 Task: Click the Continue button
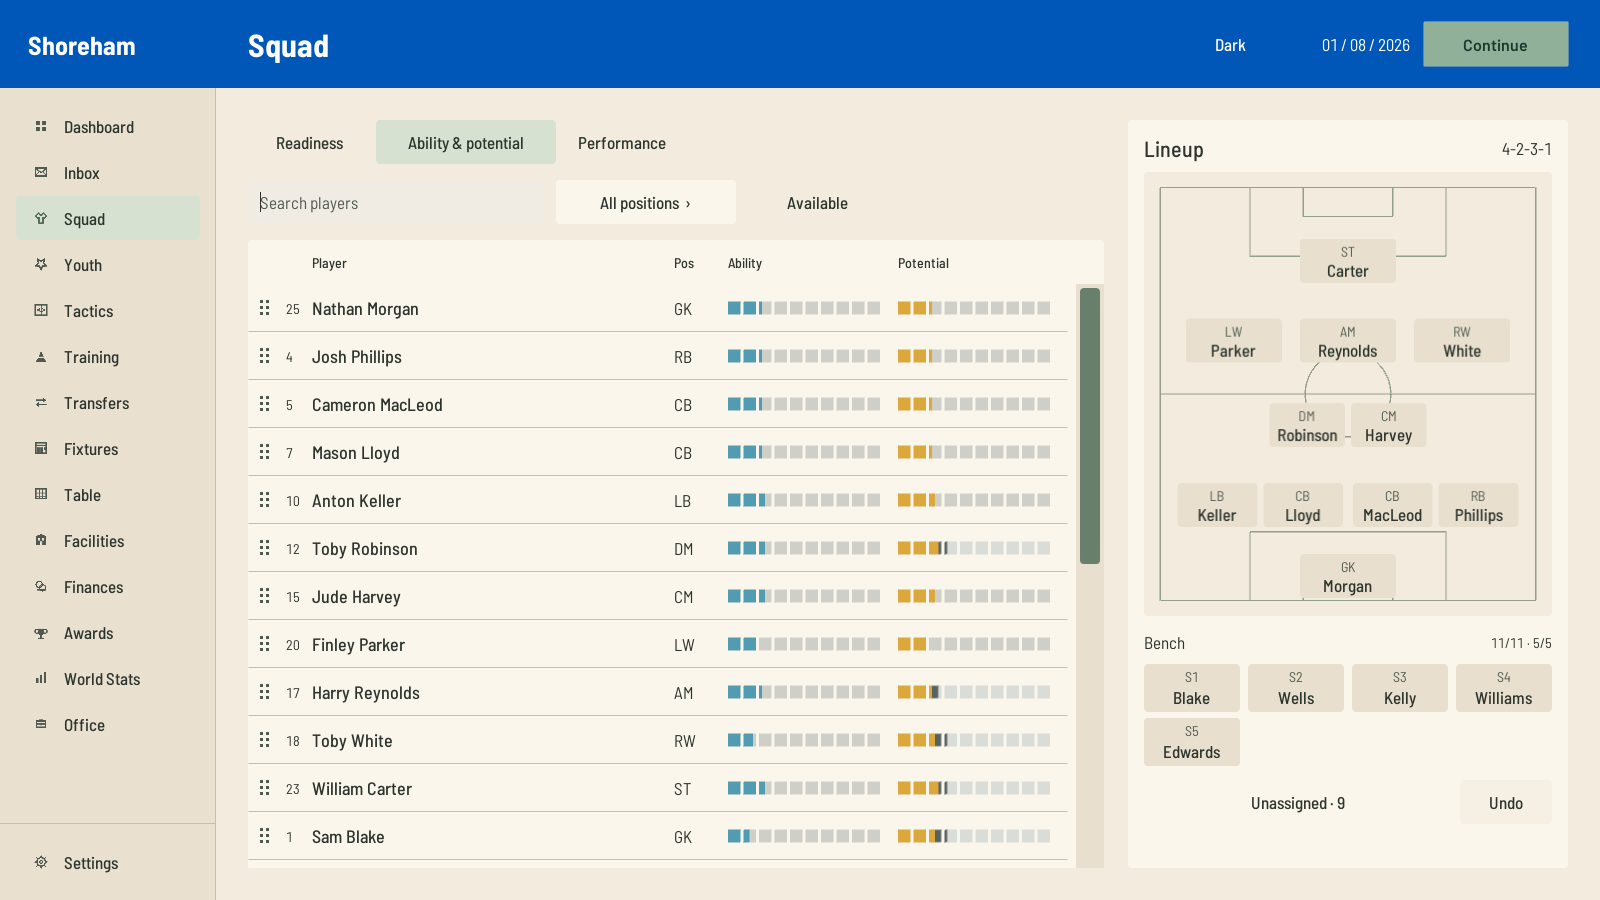coord(1495,45)
